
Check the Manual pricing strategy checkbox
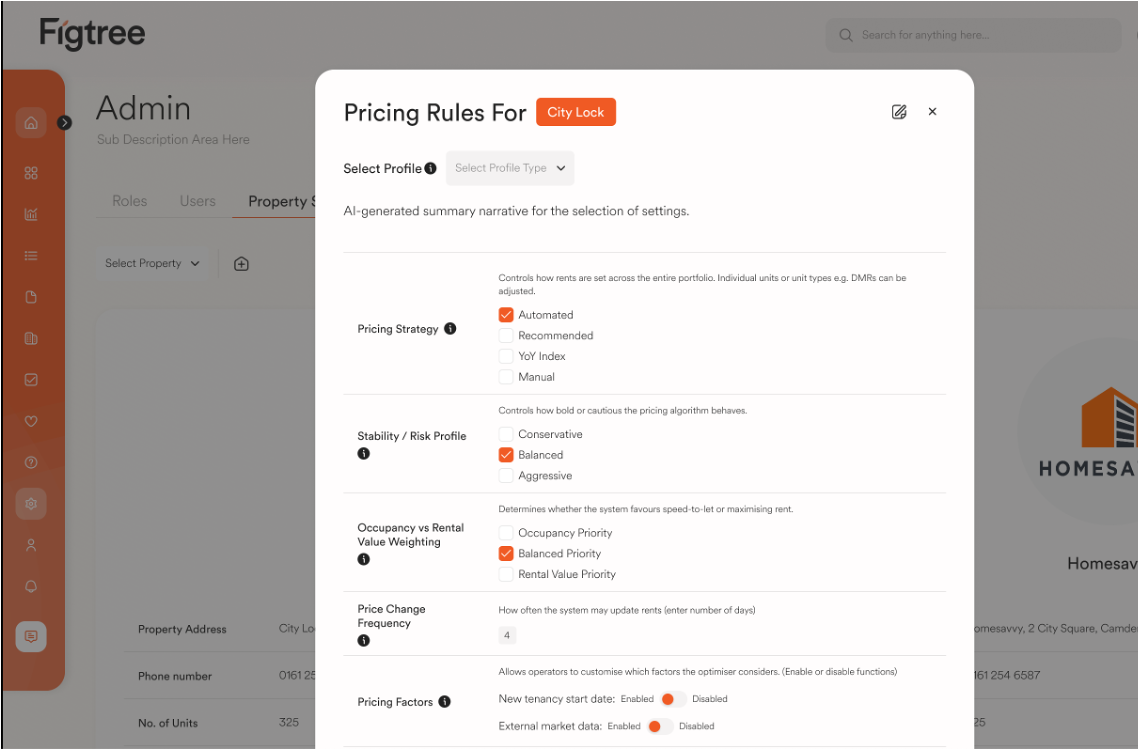(506, 377)
